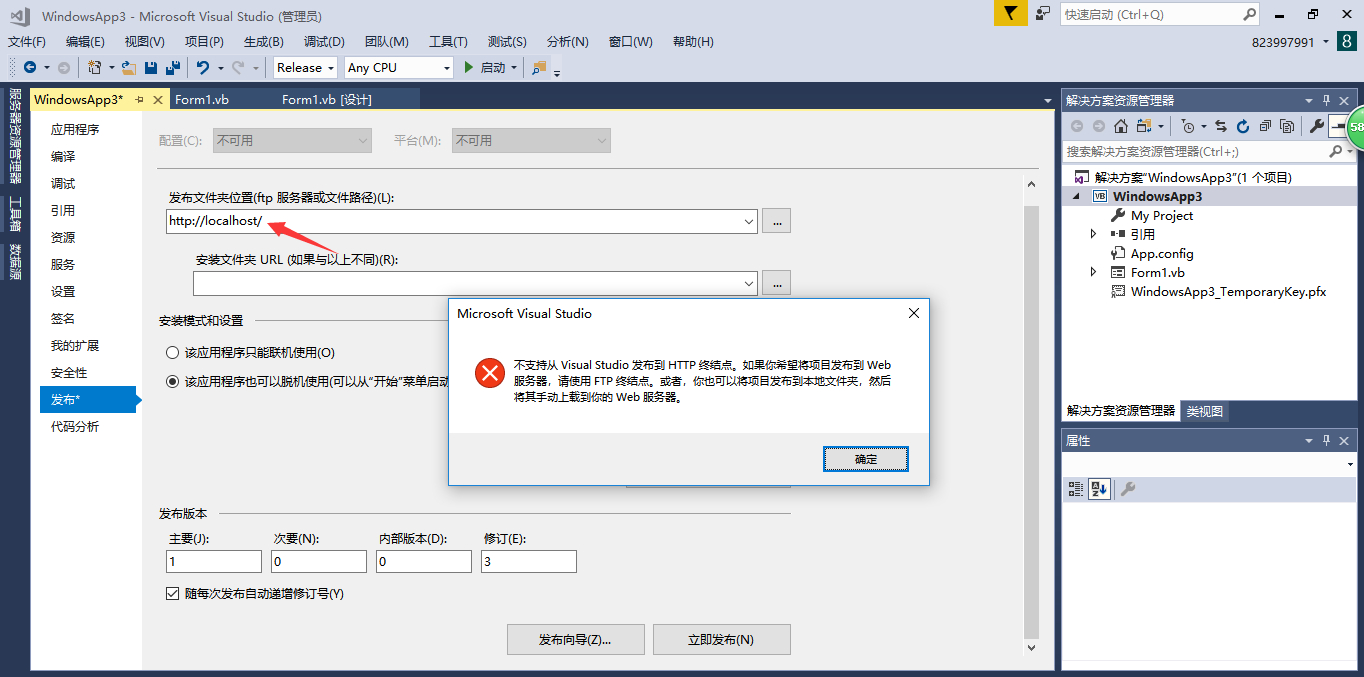Click the Save icon in toolbar
Screen dimensions: 1364x677
(151, 67)
